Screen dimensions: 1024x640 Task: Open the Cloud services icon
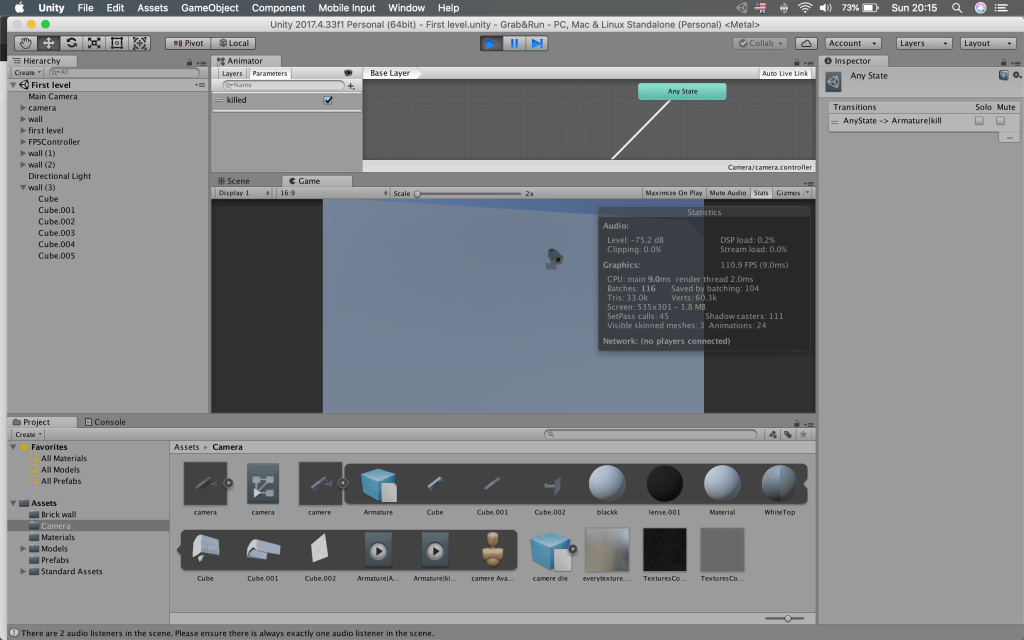pyautogui.click(x=807, y=43)
